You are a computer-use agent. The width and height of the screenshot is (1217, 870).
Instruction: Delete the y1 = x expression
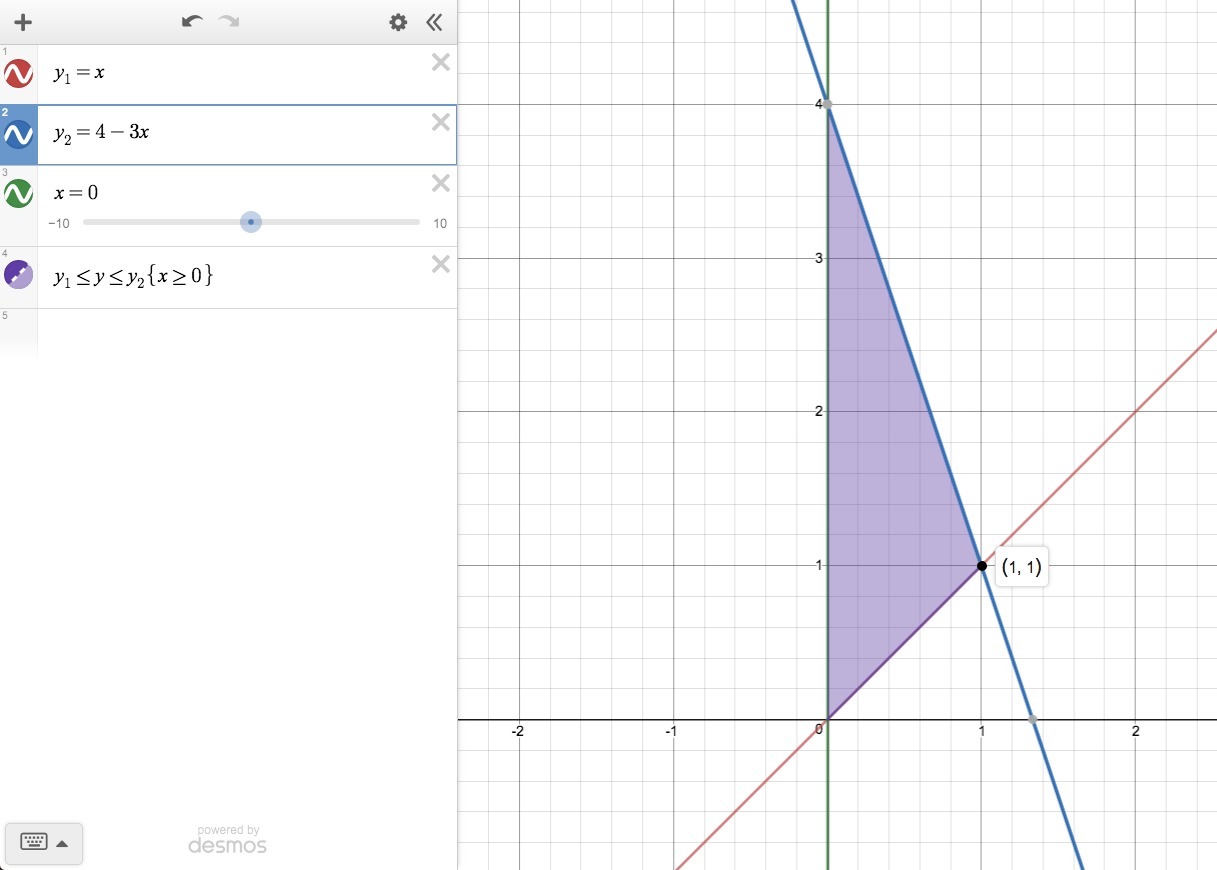[441, 62]
